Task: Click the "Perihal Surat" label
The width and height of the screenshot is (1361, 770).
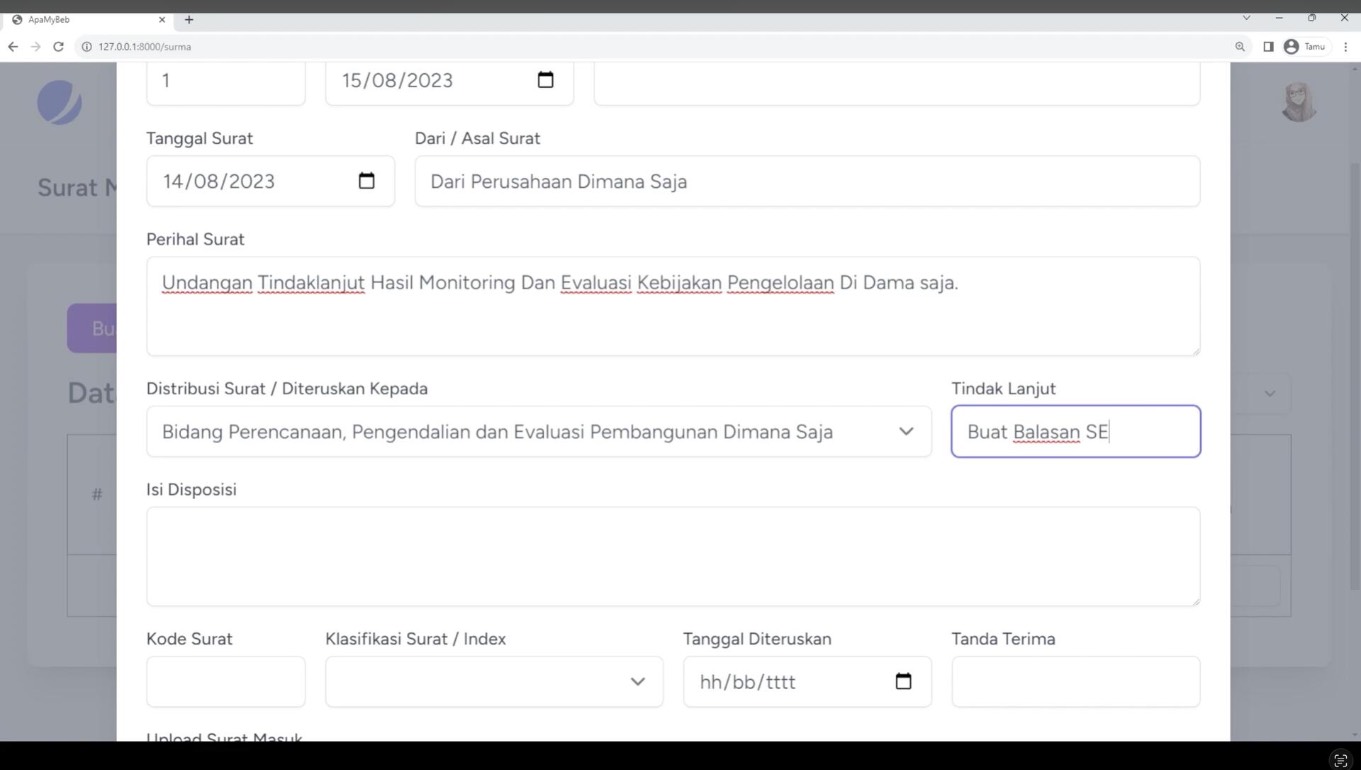Action: pos(195,239)
